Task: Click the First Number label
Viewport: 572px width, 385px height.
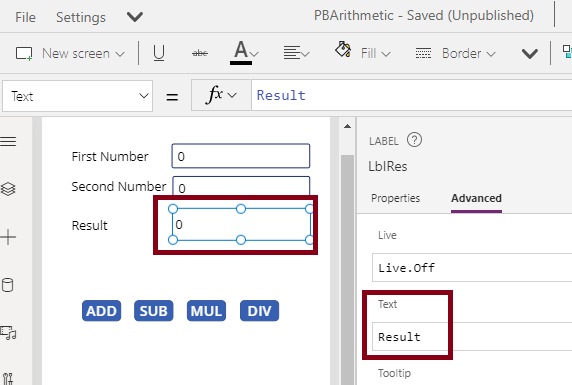Action: (110, 157)
